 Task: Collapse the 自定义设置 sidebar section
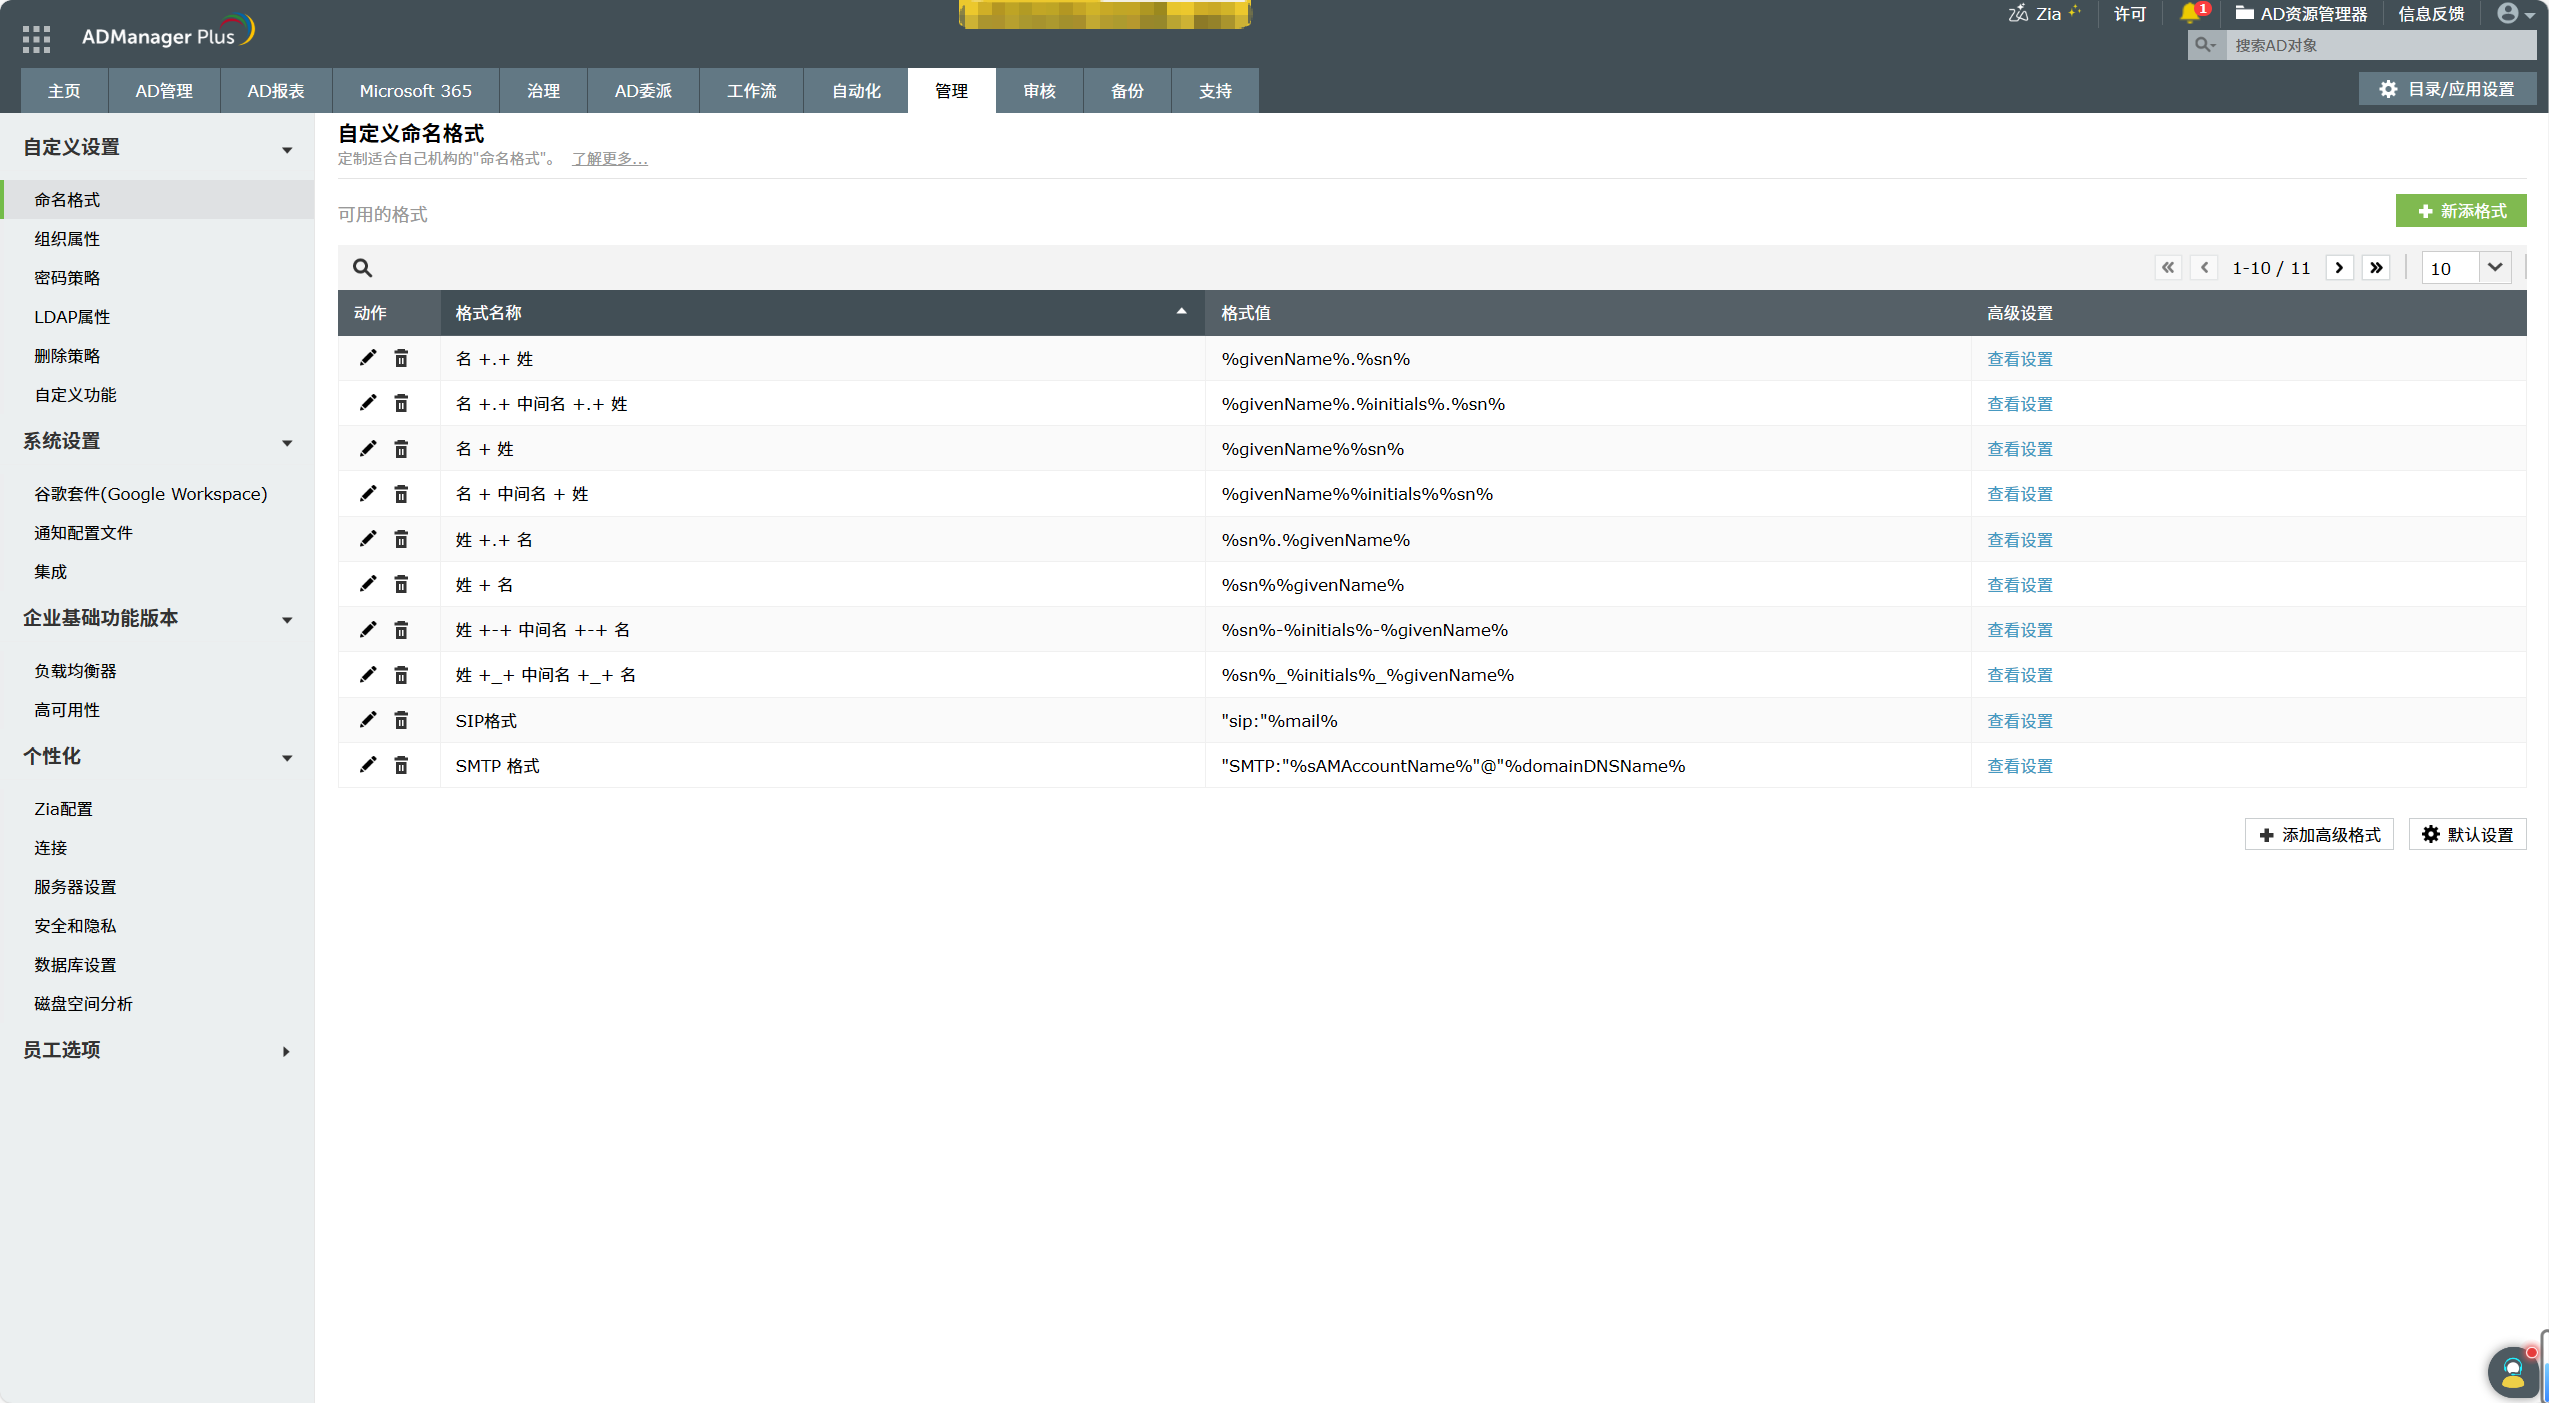click(x=286, y=149)
